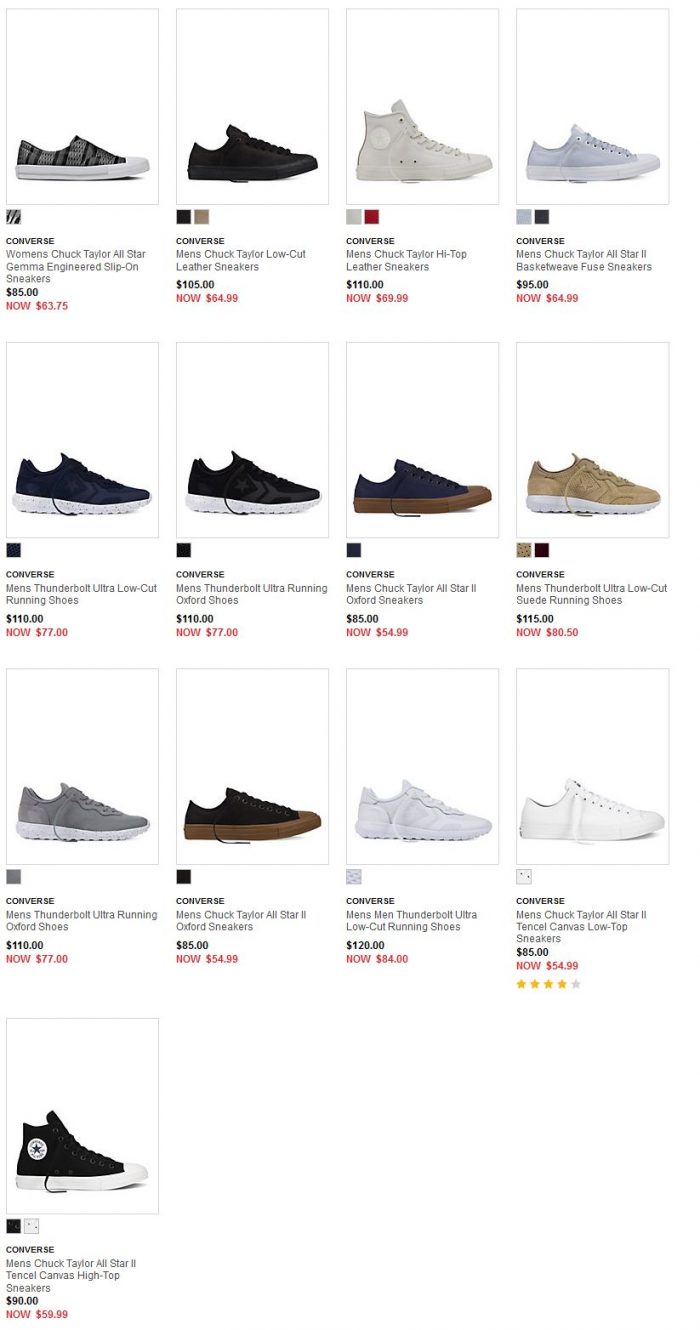Choose the tan swatch under Low-Cut Leather Sneakers
700x1330 pixels.
(201, 217)
